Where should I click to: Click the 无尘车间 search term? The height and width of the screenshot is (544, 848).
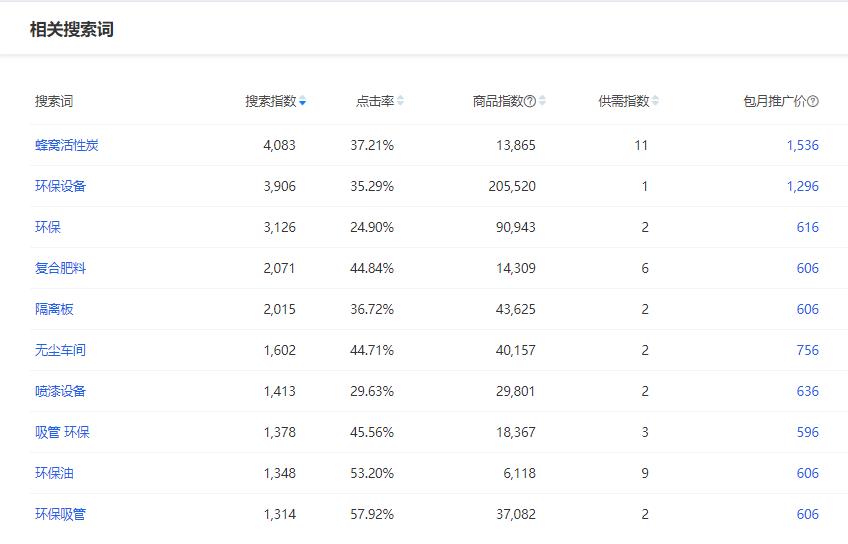60,350
